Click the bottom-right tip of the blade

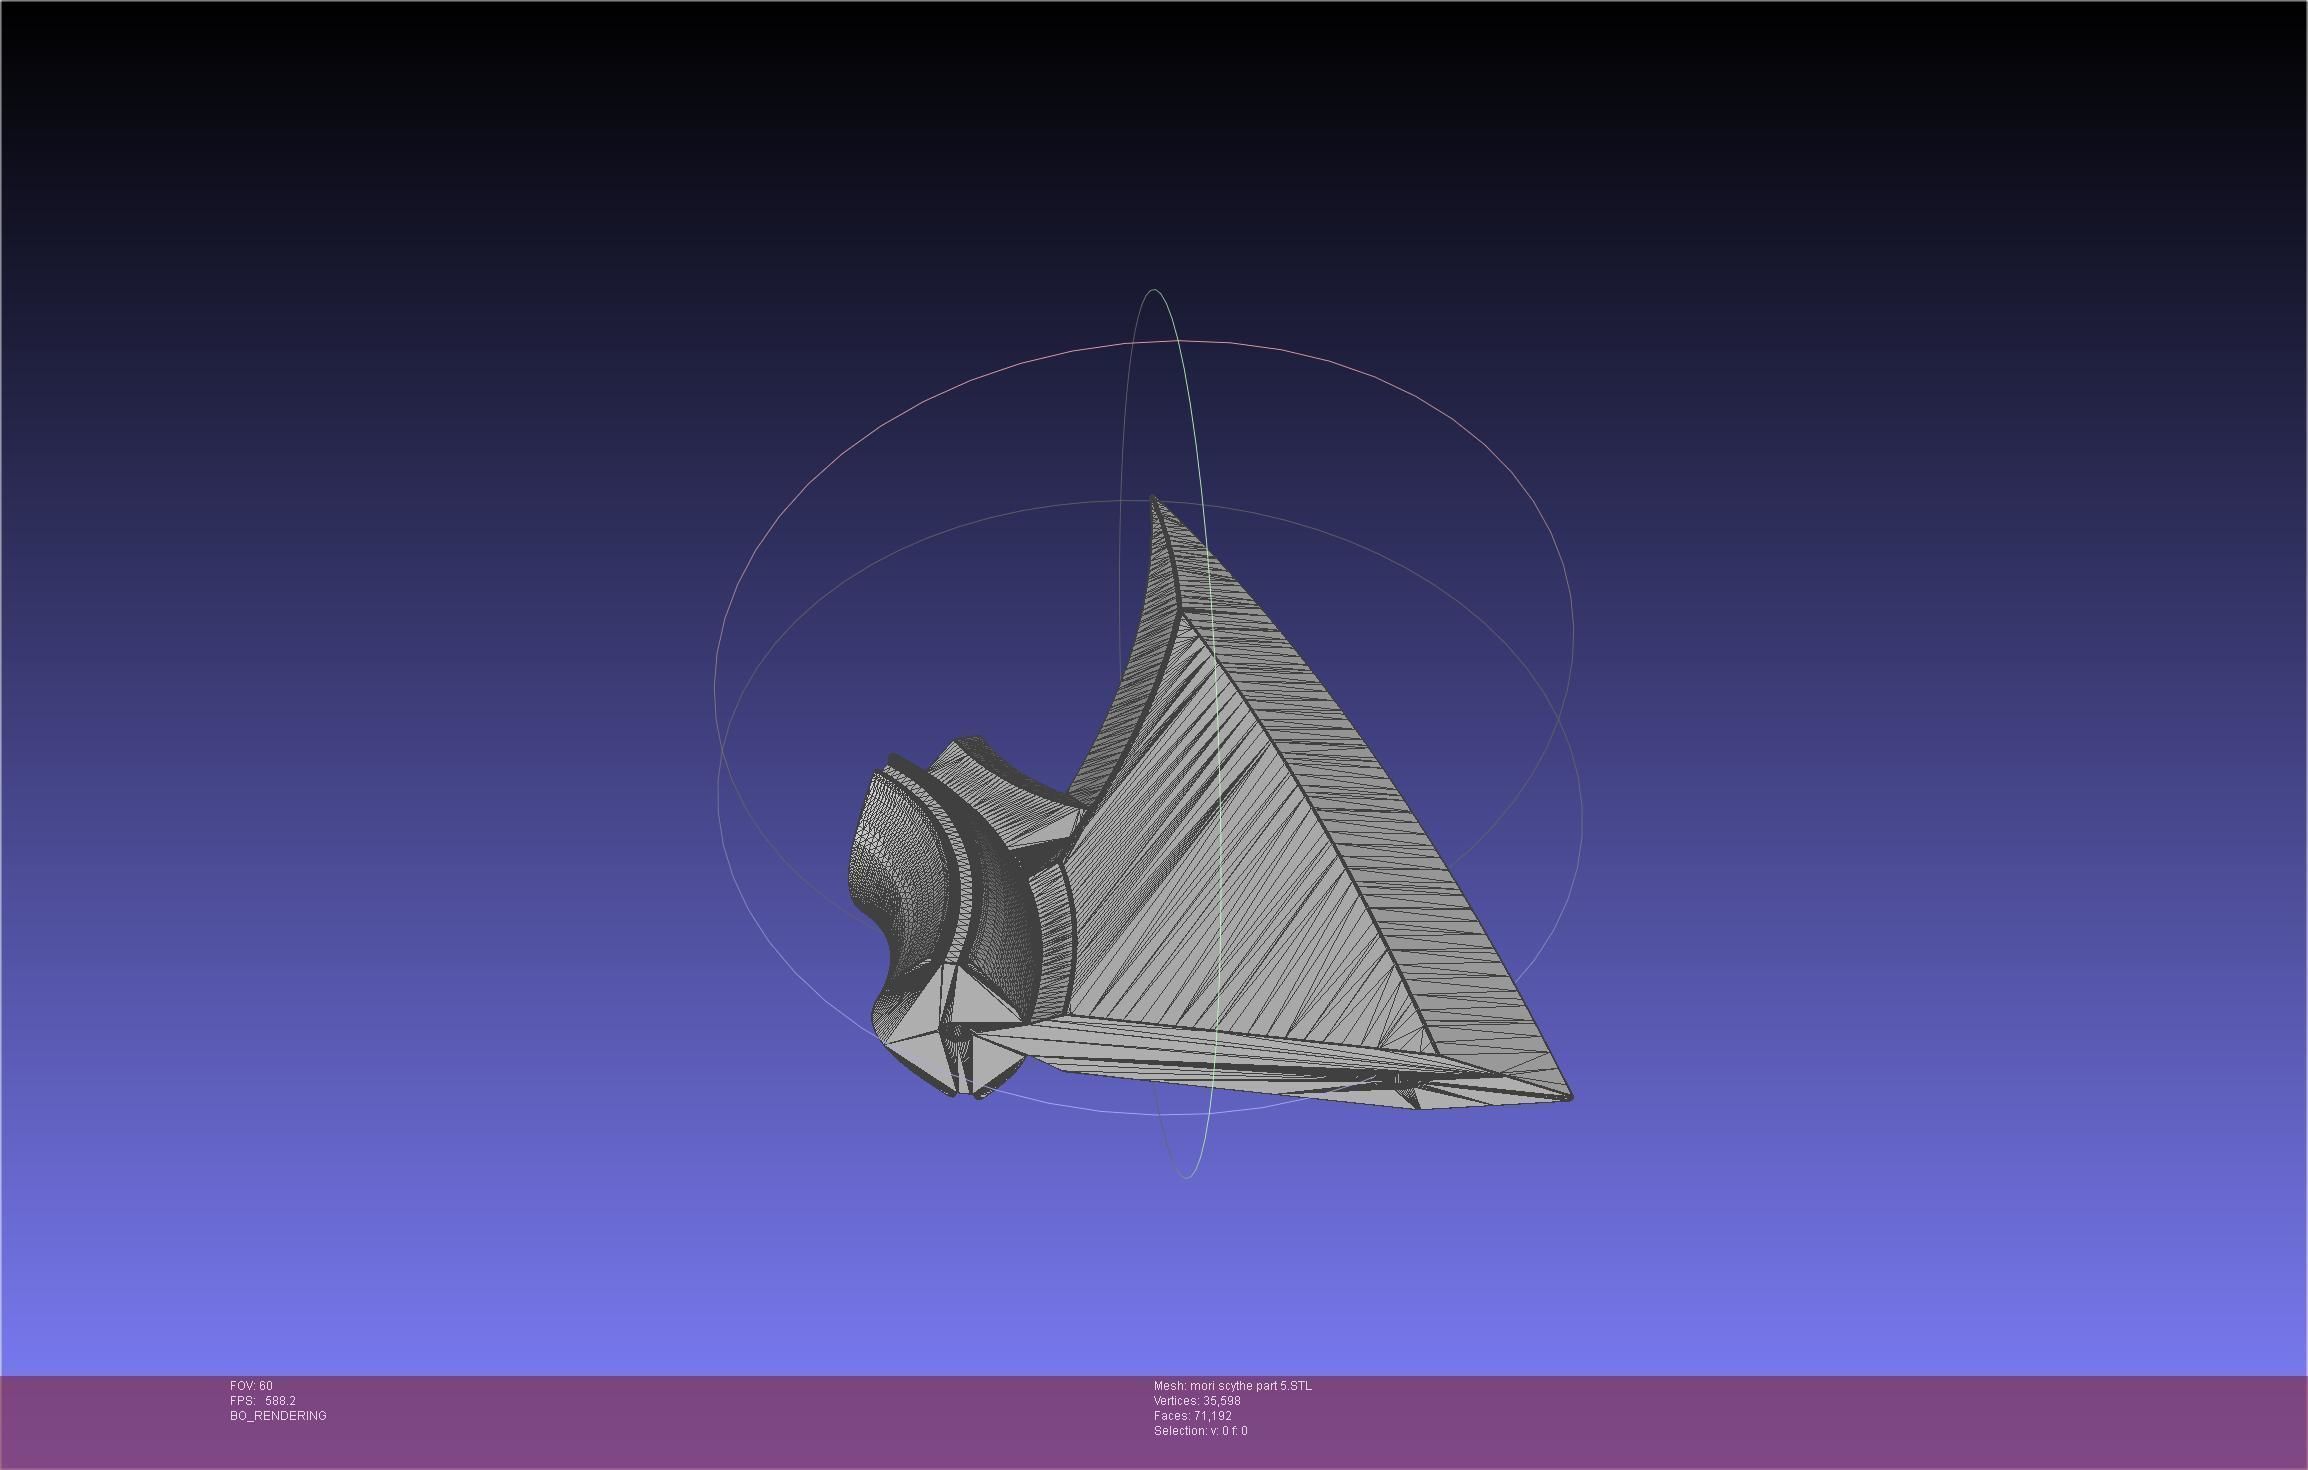[x=1569, y=1097]
